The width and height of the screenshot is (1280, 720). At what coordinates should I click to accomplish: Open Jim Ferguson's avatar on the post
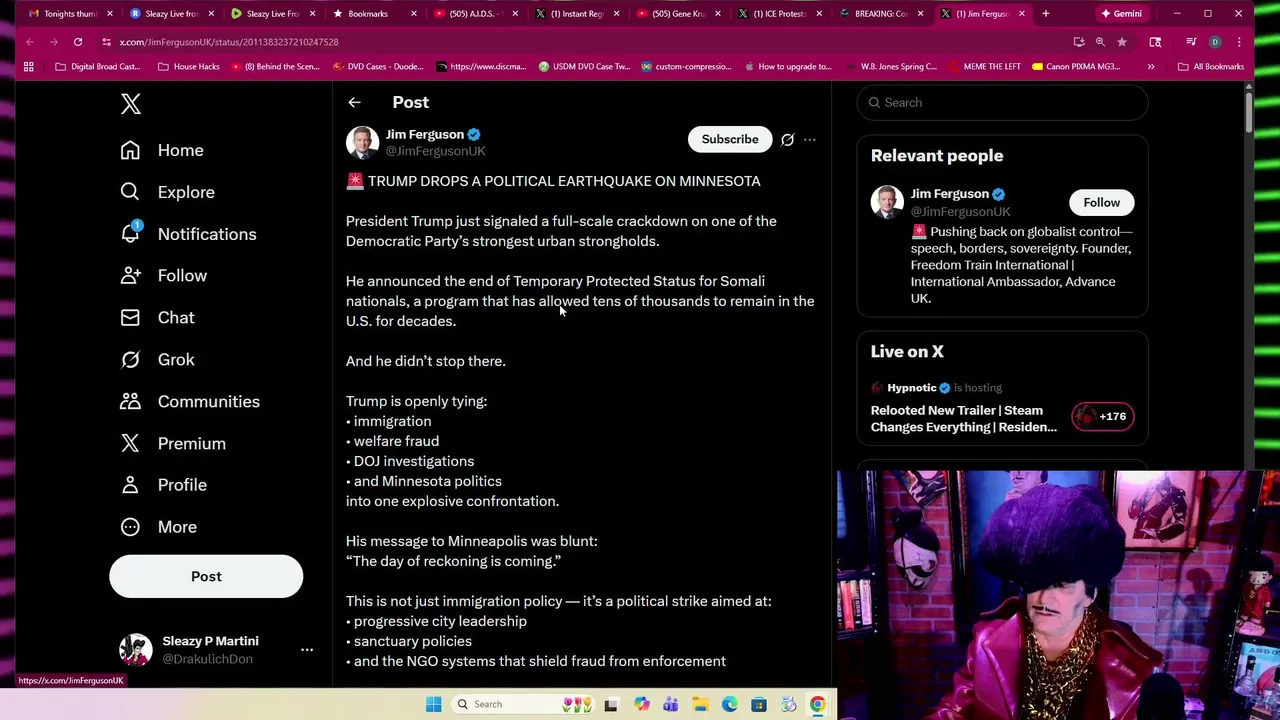pos(362,142)
